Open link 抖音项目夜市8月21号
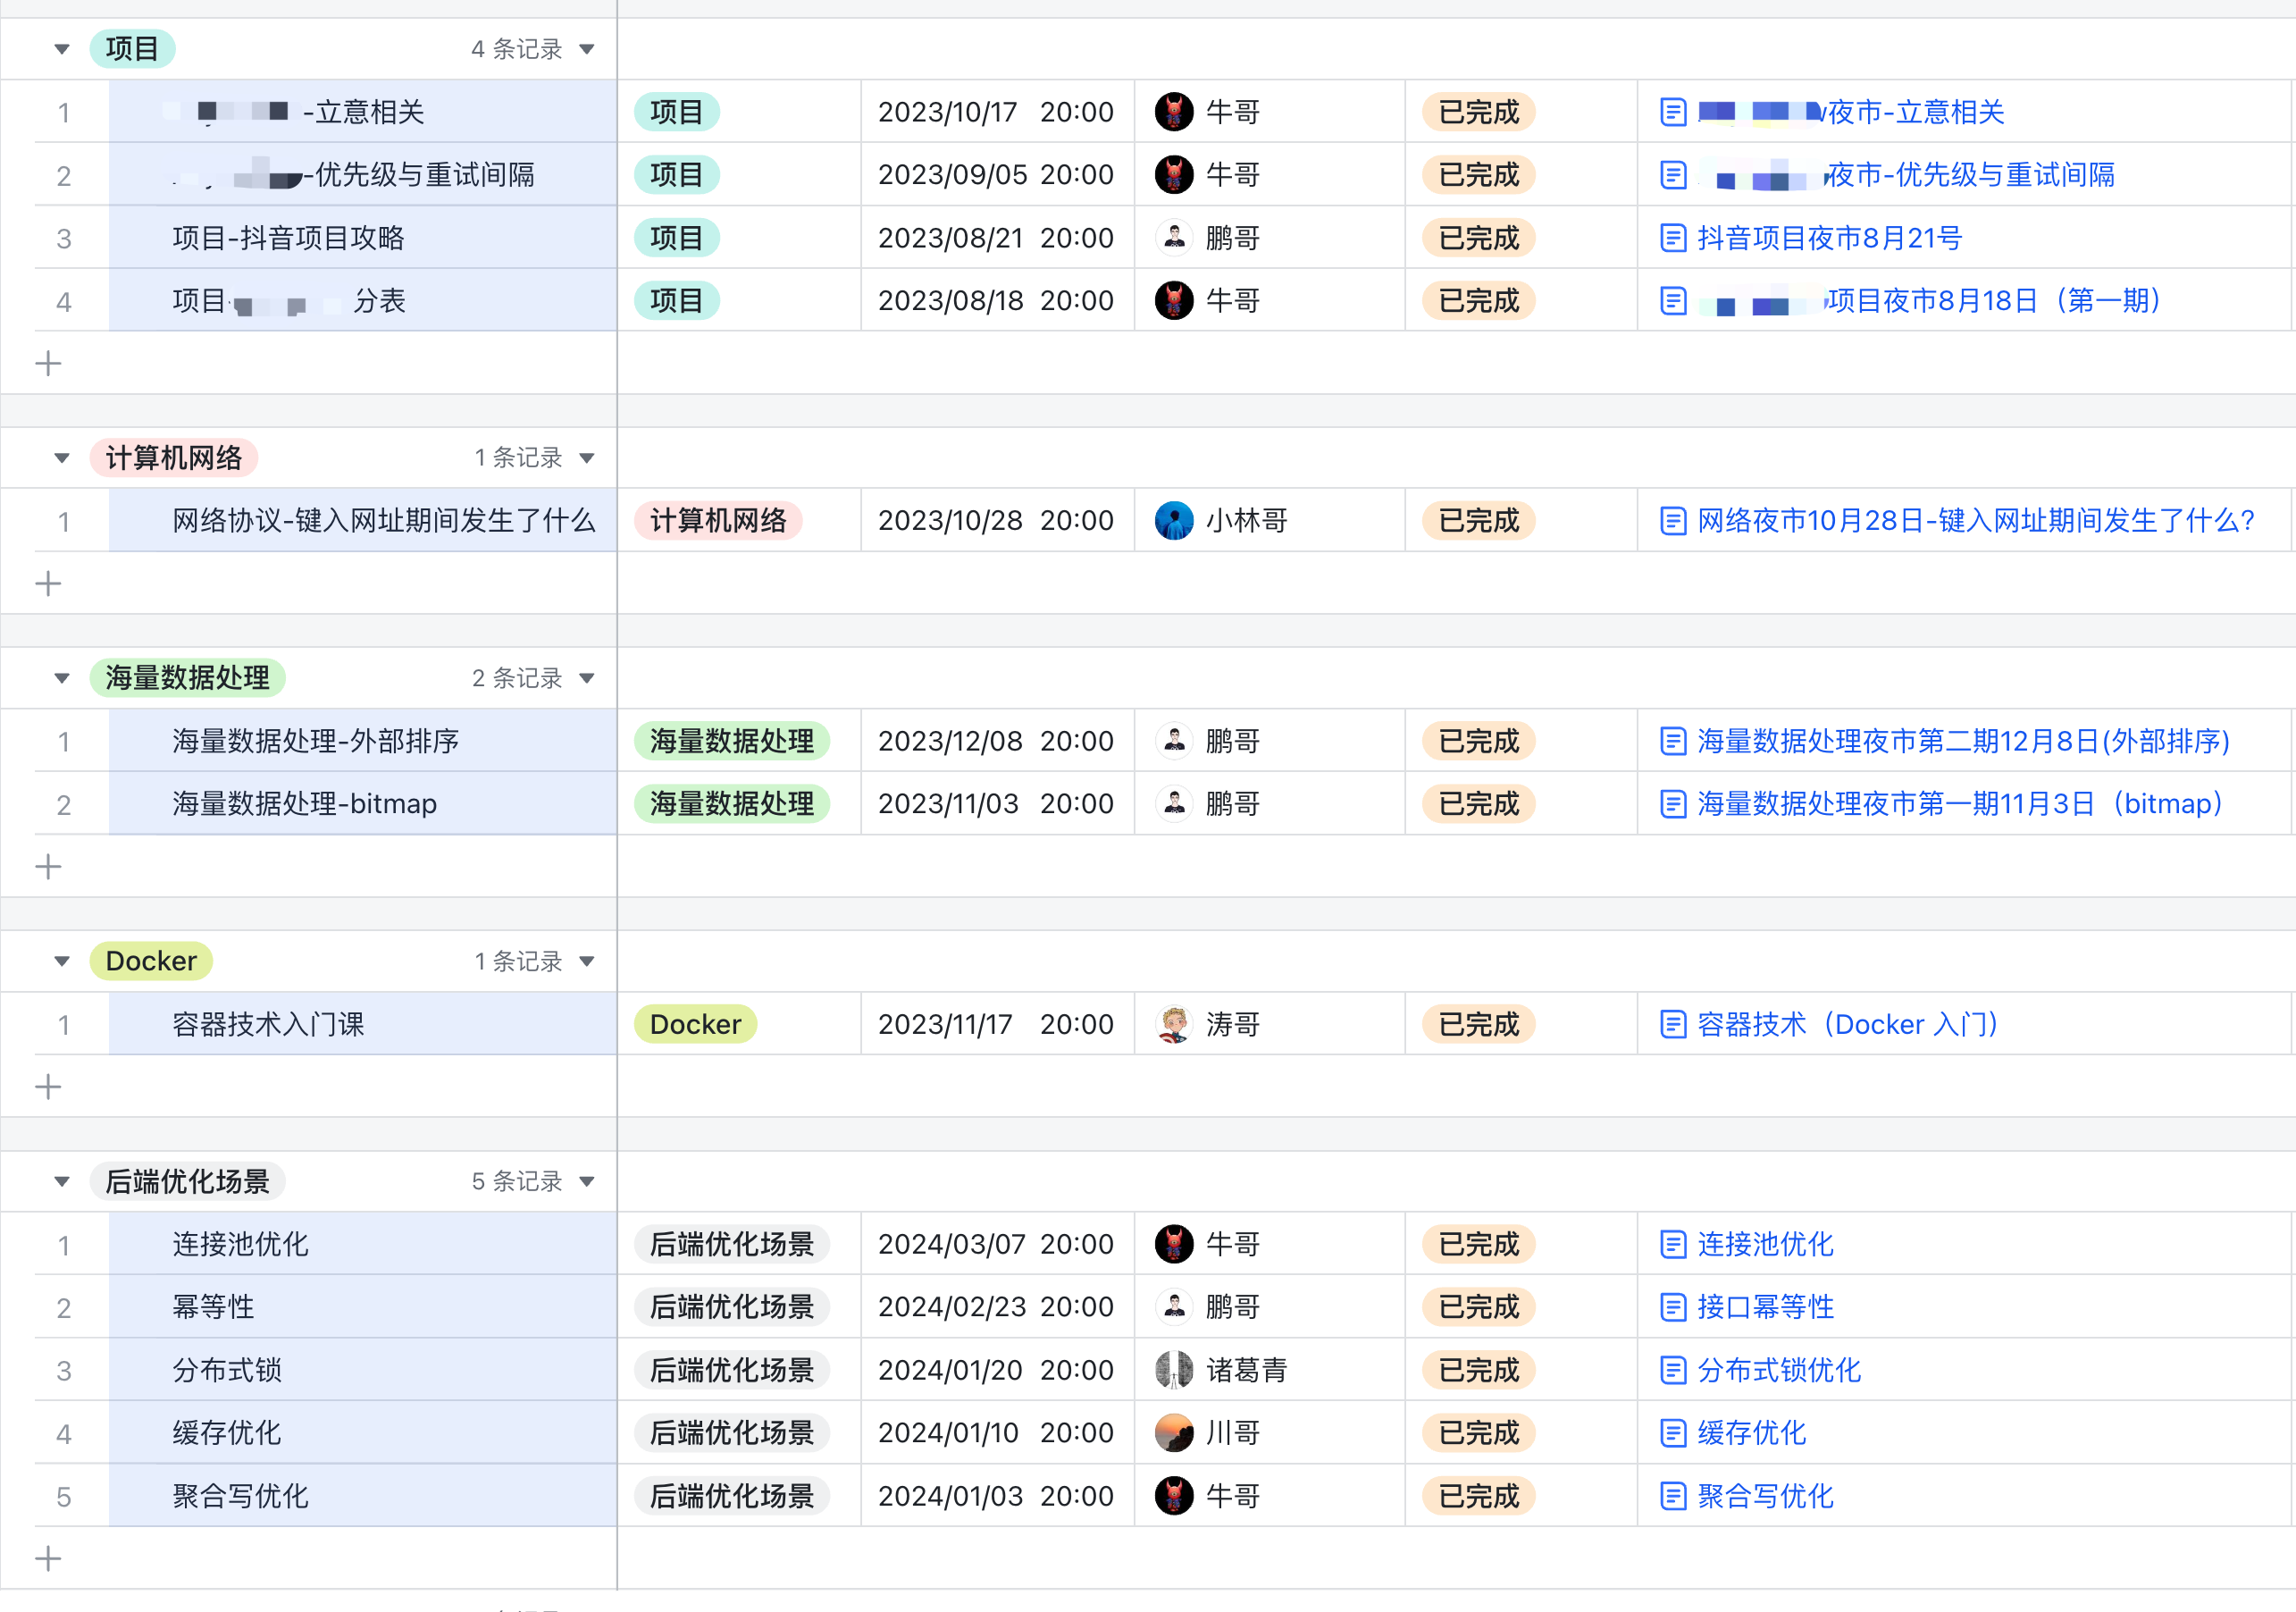This screenshot has width=2296, height=1612. 1829,238
